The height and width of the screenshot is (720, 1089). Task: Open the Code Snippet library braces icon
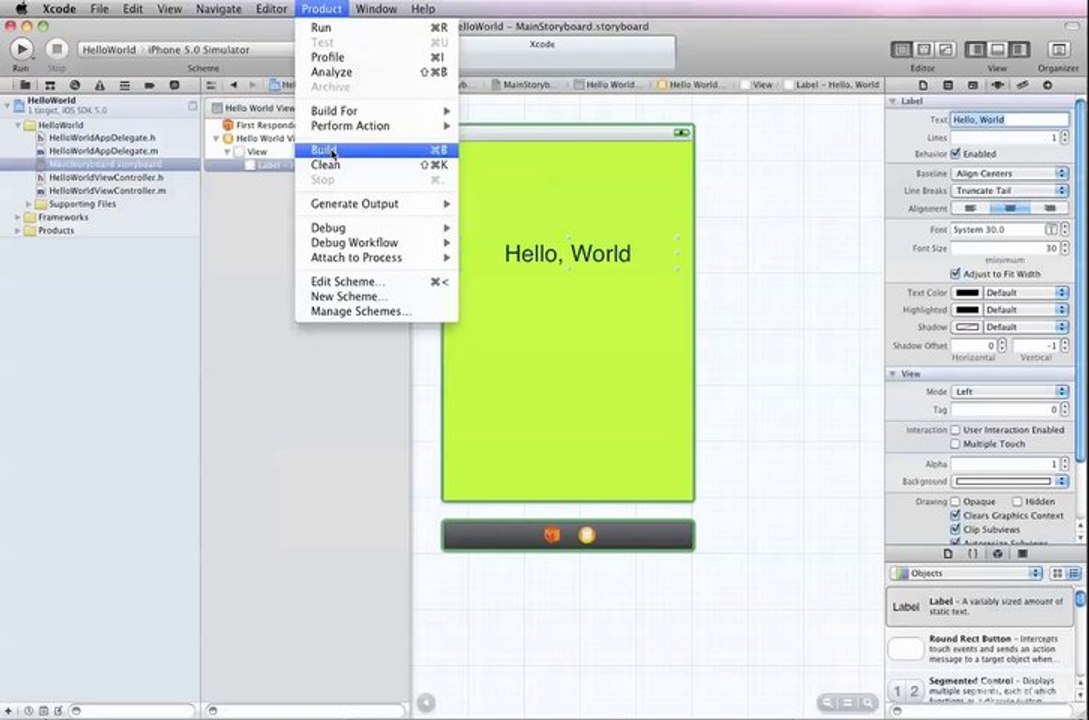pyautogui.click(x=972, y=553)
